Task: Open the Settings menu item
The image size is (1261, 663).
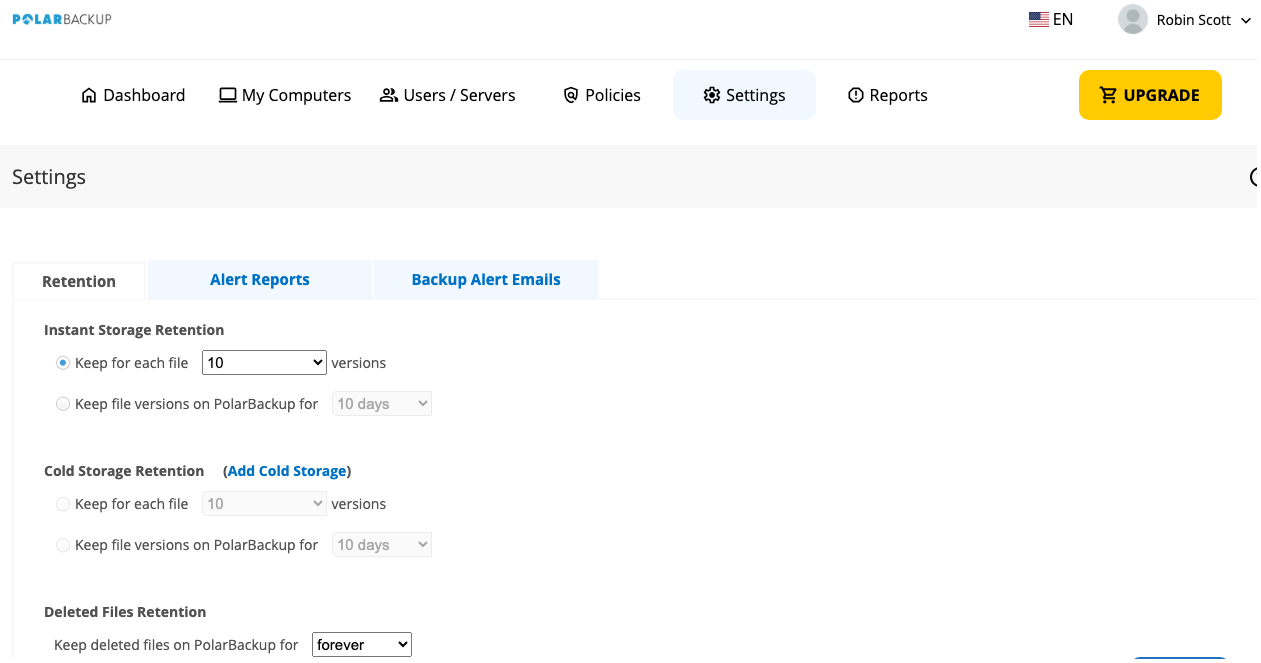Action: click(x=744, y=95)
